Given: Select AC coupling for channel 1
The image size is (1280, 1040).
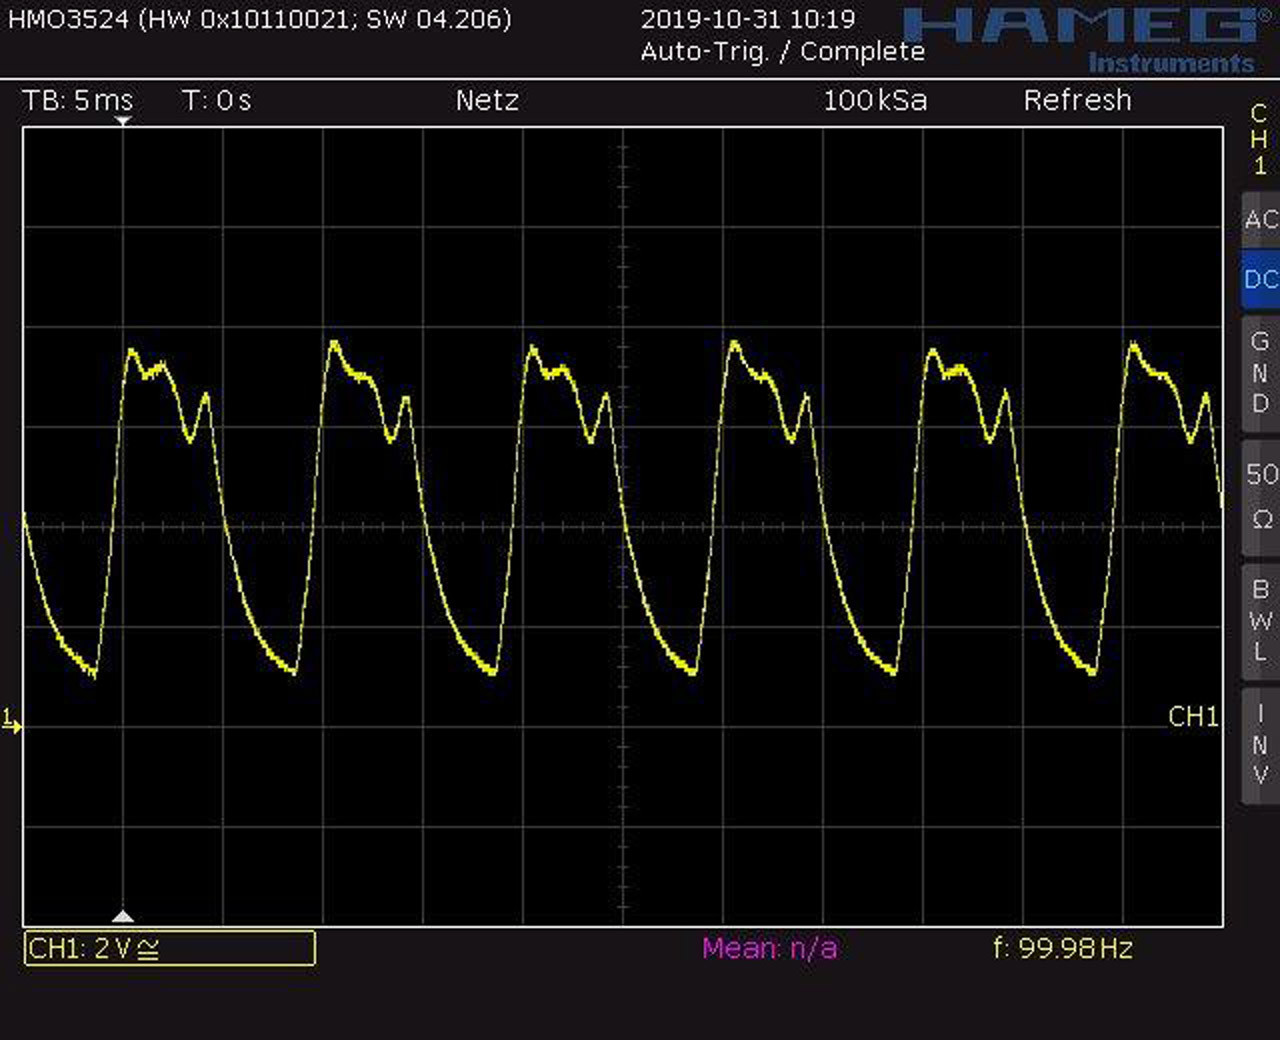Looking at the screenshot, I should [1260, 219].
